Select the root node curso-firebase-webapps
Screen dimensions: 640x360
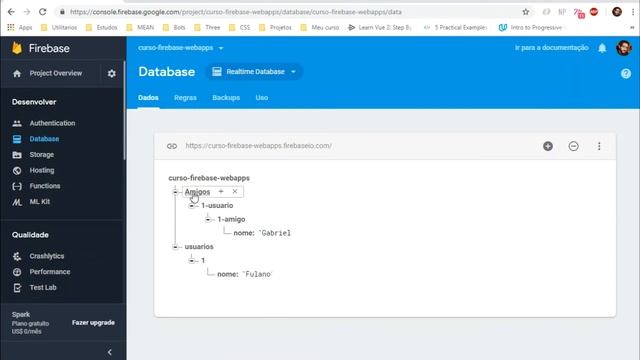coord(209,178)
